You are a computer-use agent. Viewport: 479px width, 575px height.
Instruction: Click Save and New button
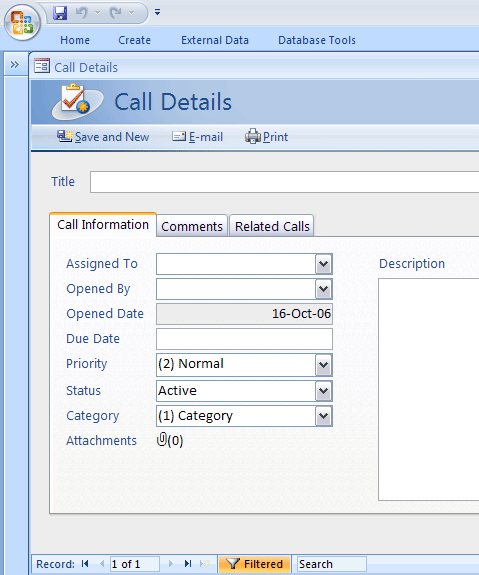click(x=103, y=137)
